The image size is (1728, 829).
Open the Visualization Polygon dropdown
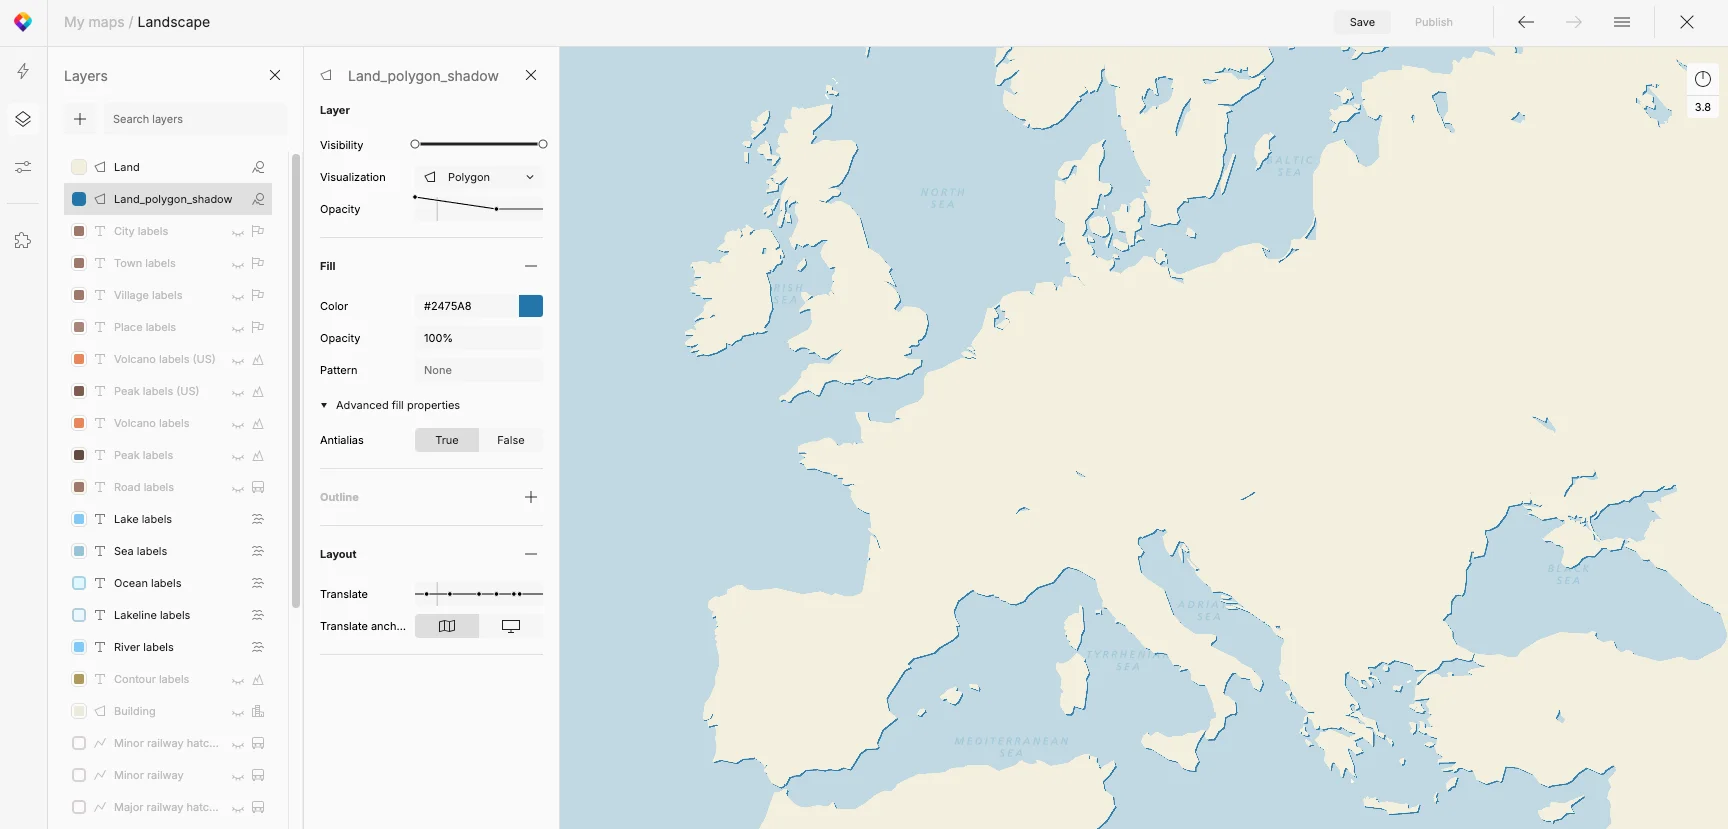click(479, 177)
